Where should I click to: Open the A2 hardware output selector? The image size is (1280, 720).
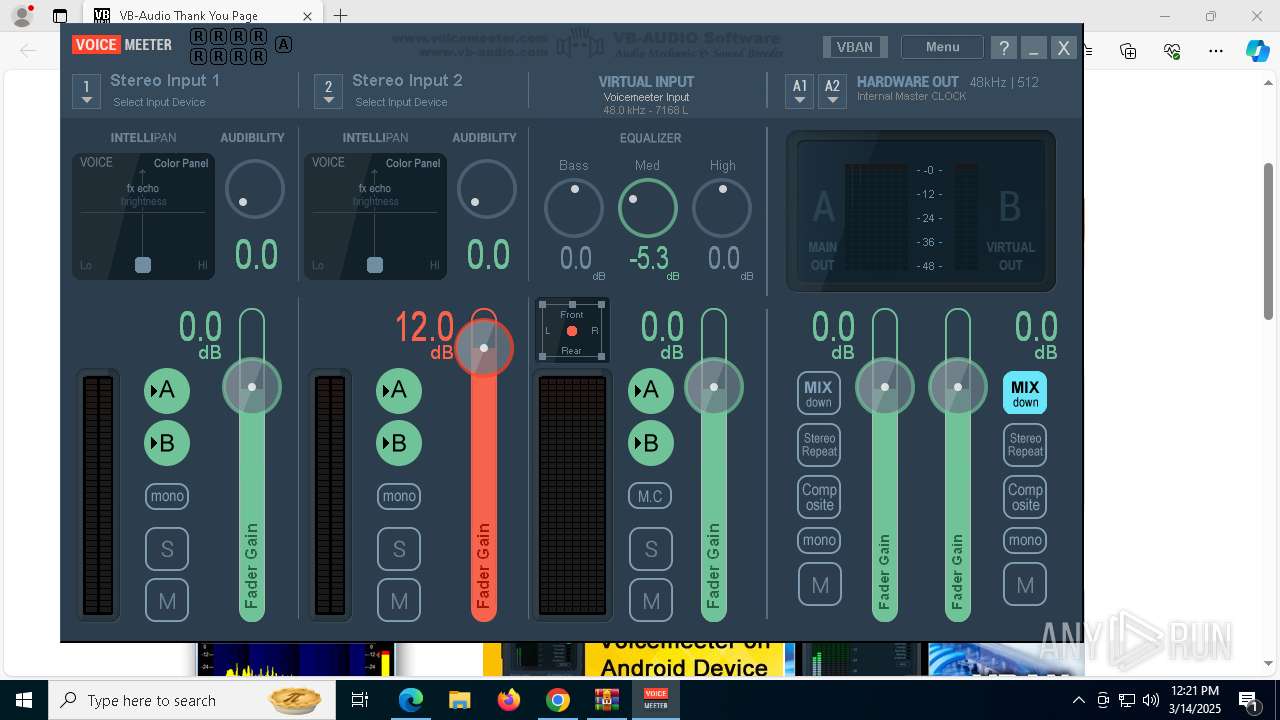[x=832, y=91]
